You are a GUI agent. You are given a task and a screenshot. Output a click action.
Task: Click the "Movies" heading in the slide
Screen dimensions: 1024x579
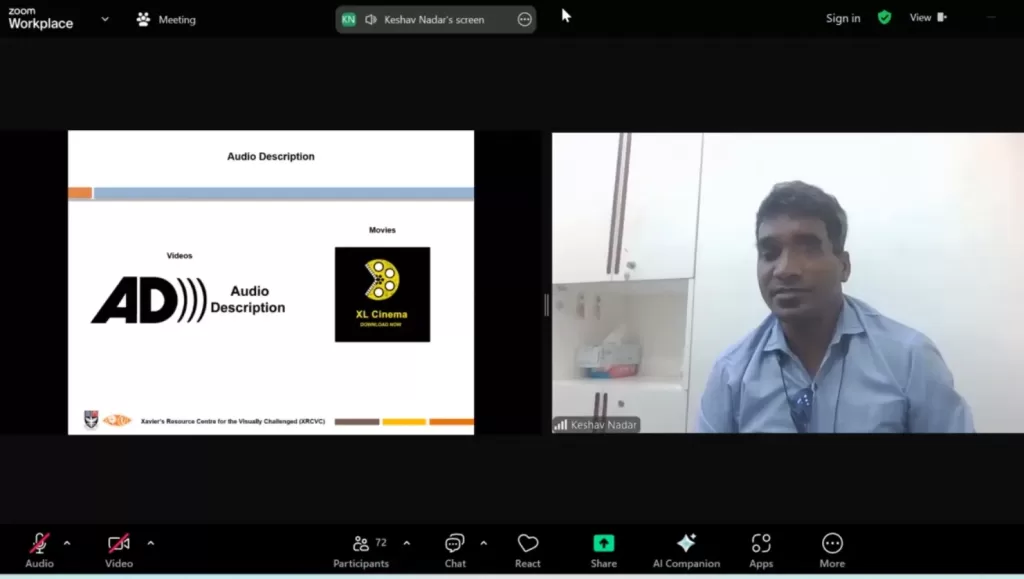(382, 230)
